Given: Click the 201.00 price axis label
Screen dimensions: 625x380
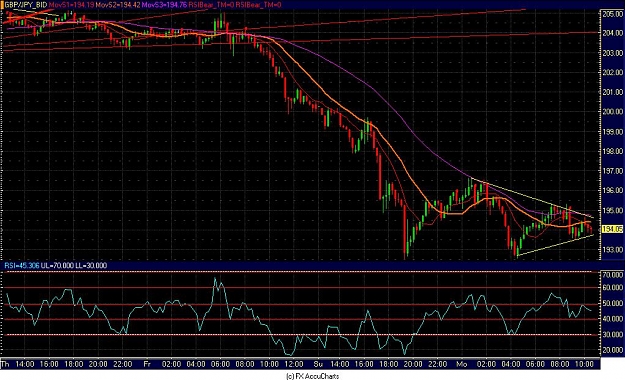Looking at the screenshot, I should [612, 93].
